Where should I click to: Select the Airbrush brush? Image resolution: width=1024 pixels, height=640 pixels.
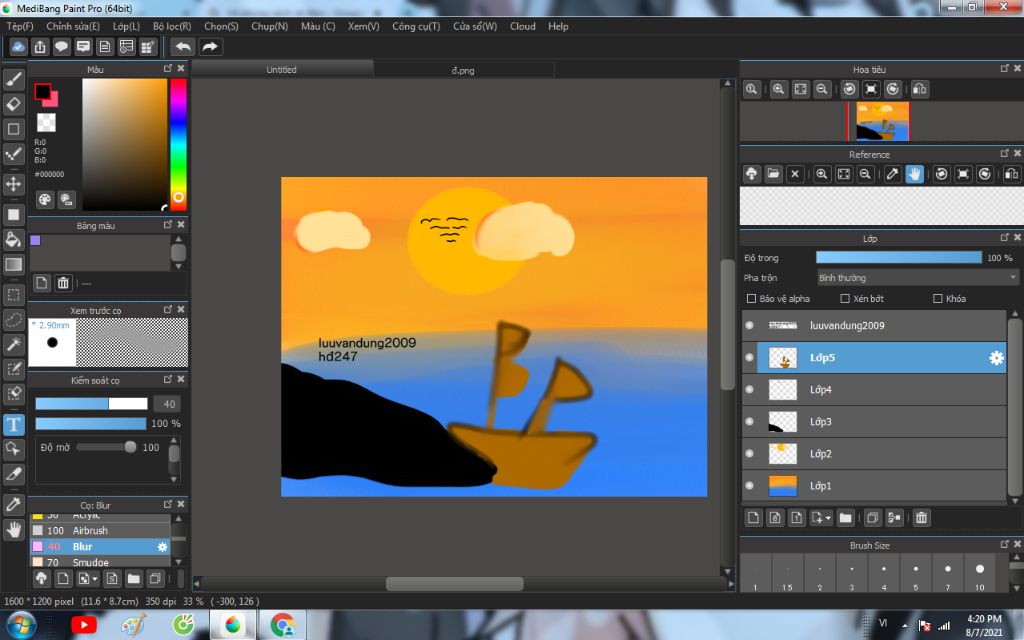tap(100, 530)
